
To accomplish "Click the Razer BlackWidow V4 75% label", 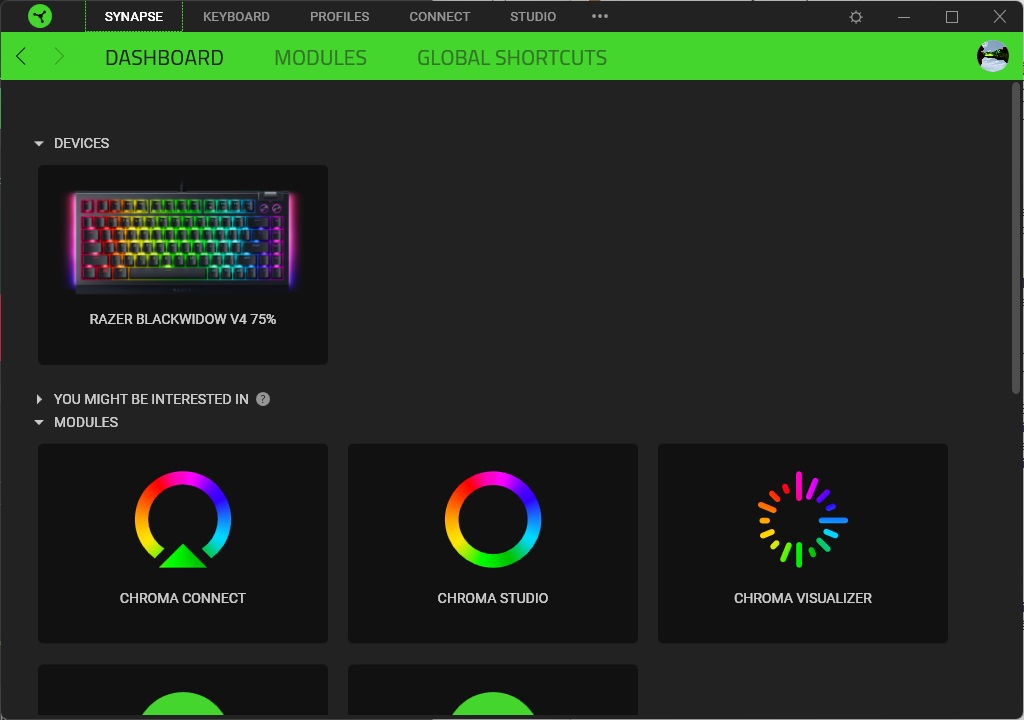I will point(183,319).
